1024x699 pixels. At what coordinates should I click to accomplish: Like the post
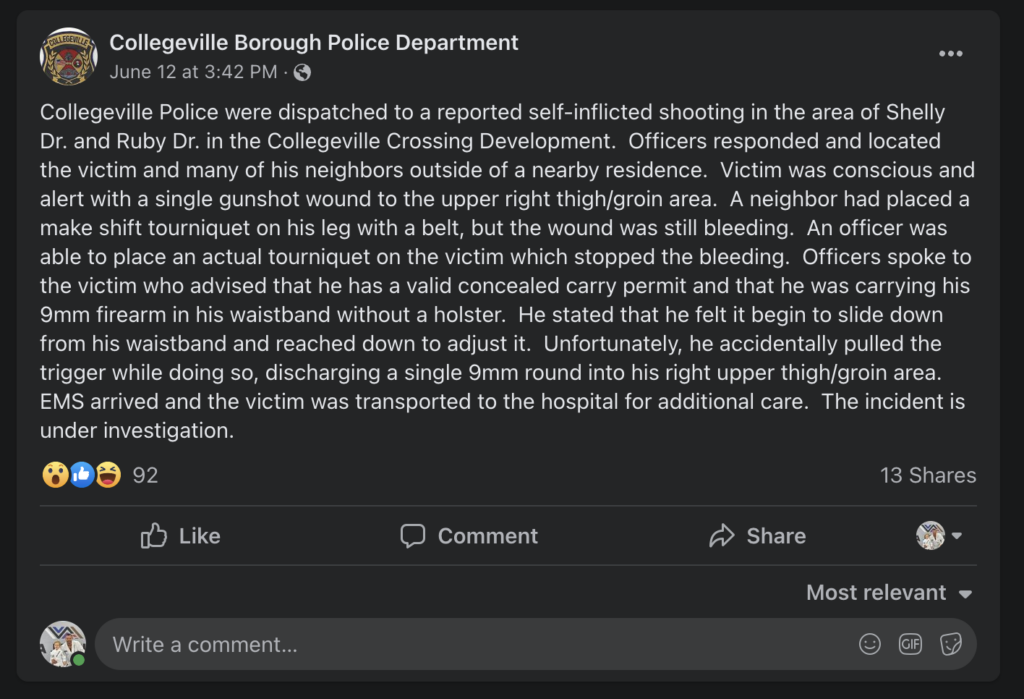pos(181,536)
